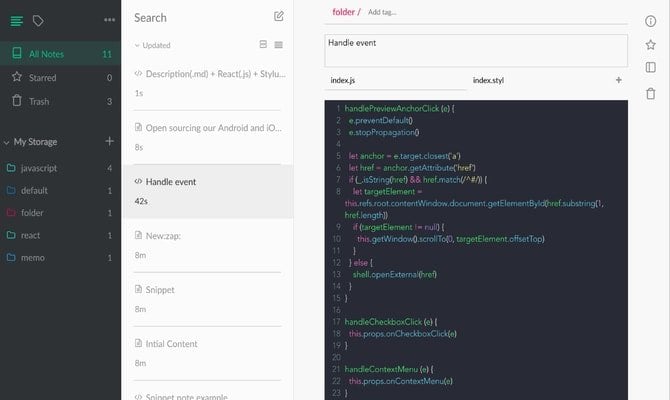The image size is (670, 400).
Task: Click the shell.openExternal(href) code line
Action: pos(394,274)
